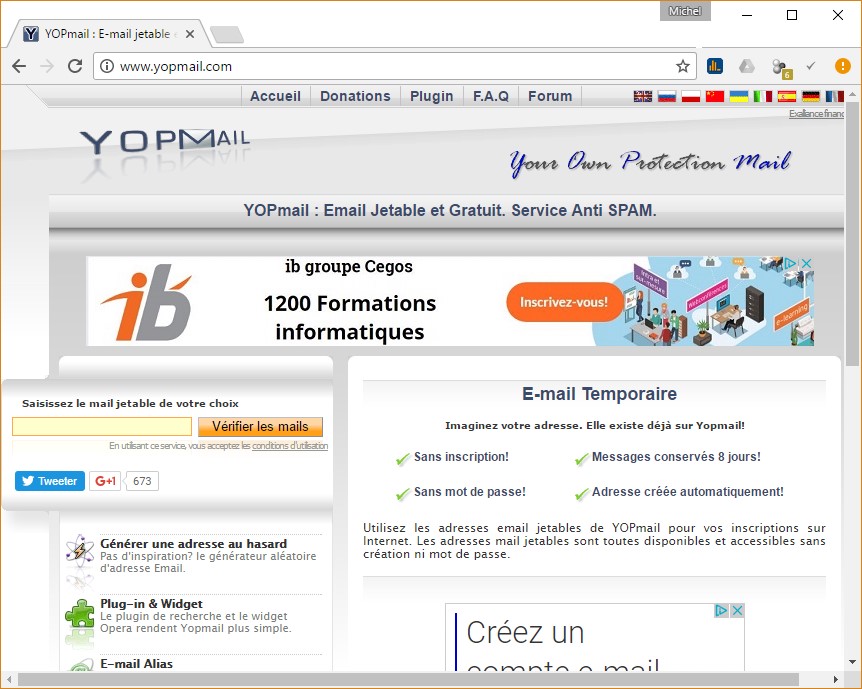Viewport: 862px width, 689px height.
Task: Close the ib Cegos banner ad
Action: point(806,263)
